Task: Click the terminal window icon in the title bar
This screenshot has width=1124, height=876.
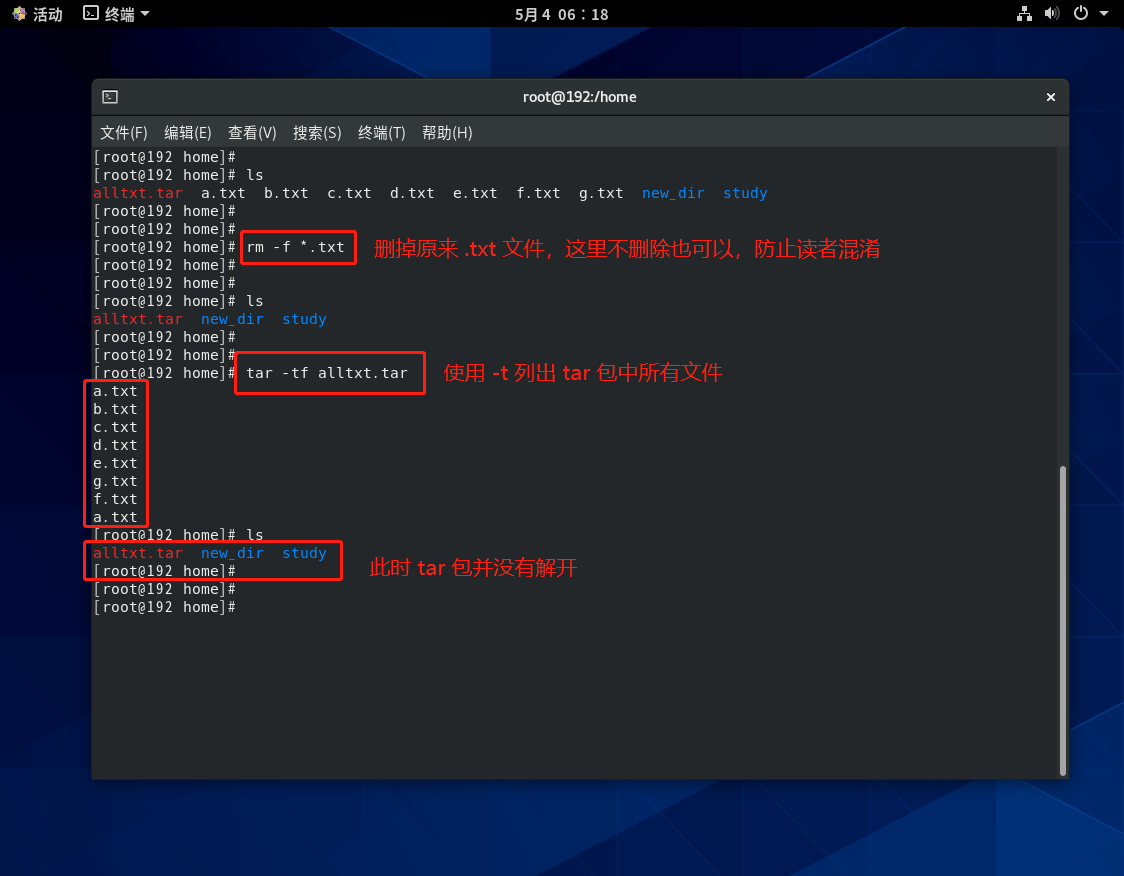Action: click(x=110, y=97)
